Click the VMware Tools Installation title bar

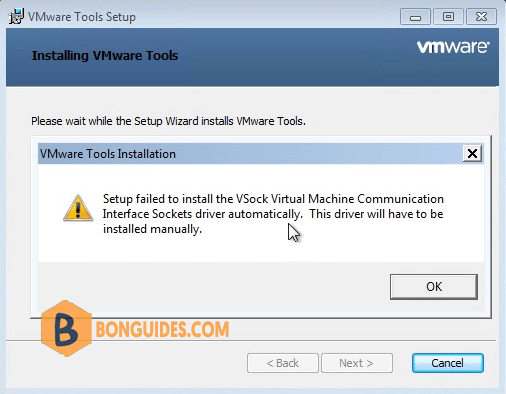(250, 154)
